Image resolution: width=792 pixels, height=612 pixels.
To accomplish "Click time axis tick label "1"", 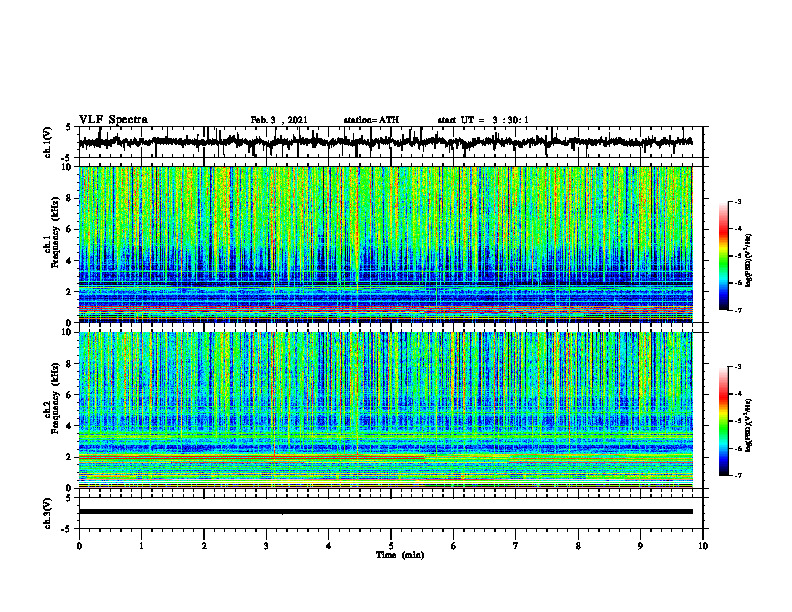I will click(x=141, y=546).
